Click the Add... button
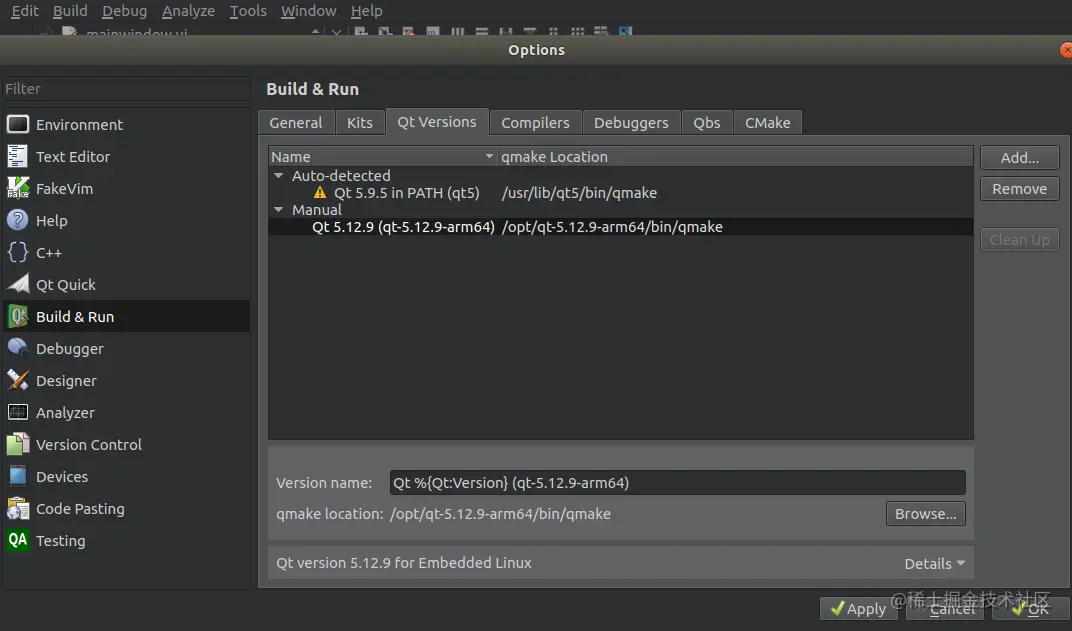1072x631 pixels. [x=1019, y=158]
